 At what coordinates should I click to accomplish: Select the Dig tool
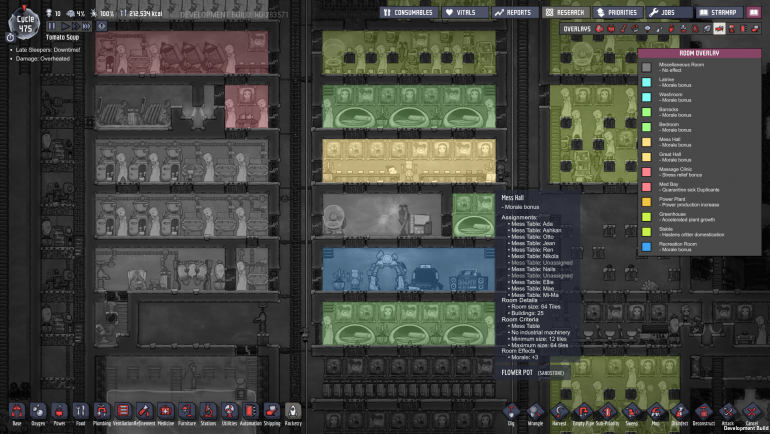(x=511, y=412)
